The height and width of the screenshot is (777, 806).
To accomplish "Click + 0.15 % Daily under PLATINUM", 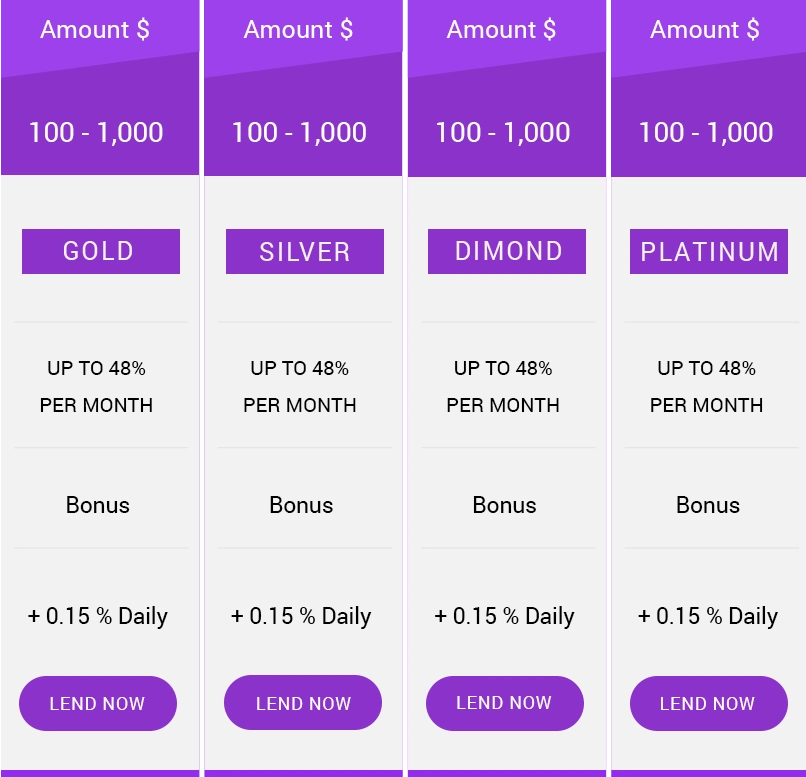I will pos(707,616).
